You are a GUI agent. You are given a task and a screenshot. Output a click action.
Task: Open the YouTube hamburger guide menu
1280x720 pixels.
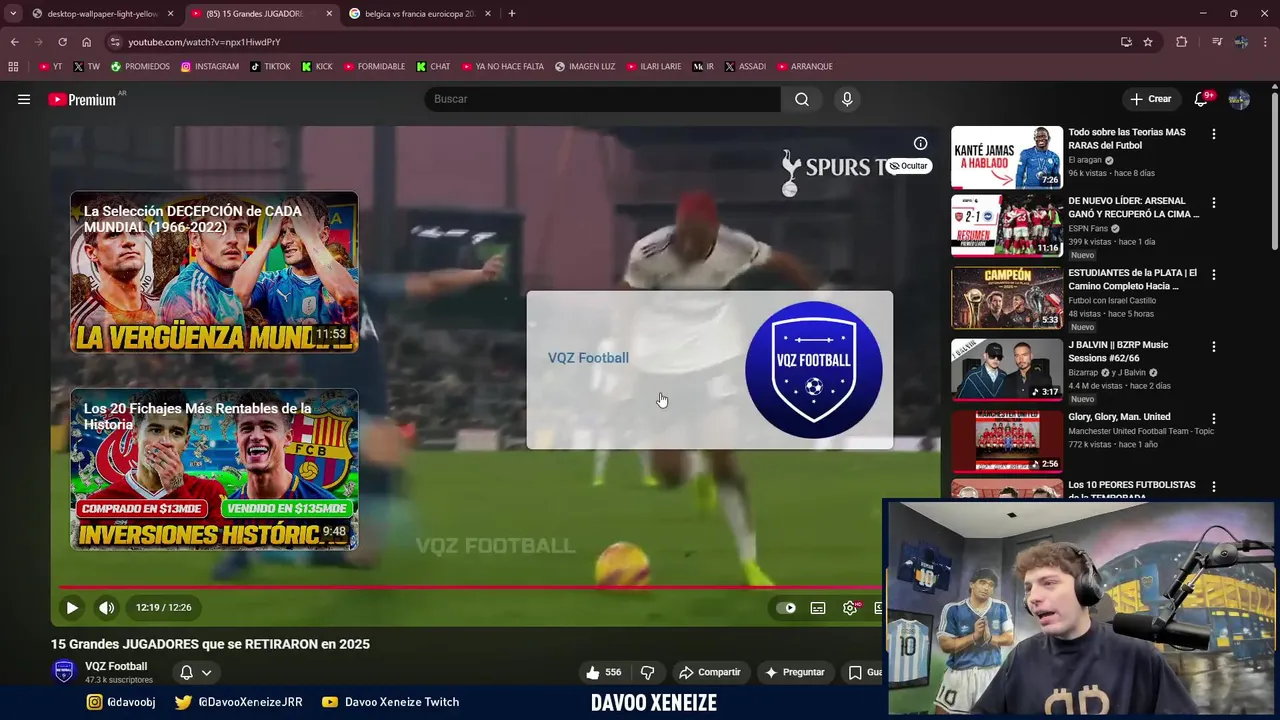(24, 99)
